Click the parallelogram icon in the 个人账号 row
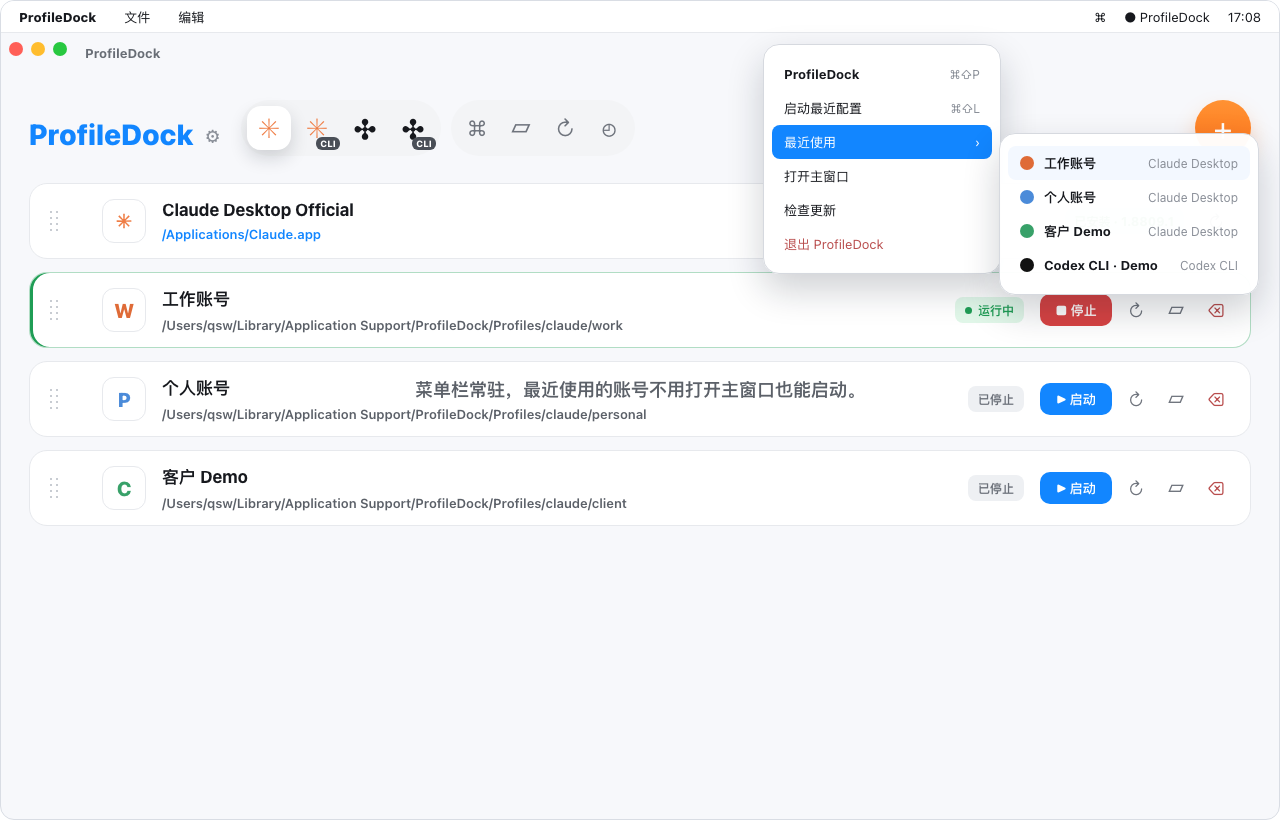 1176,399
